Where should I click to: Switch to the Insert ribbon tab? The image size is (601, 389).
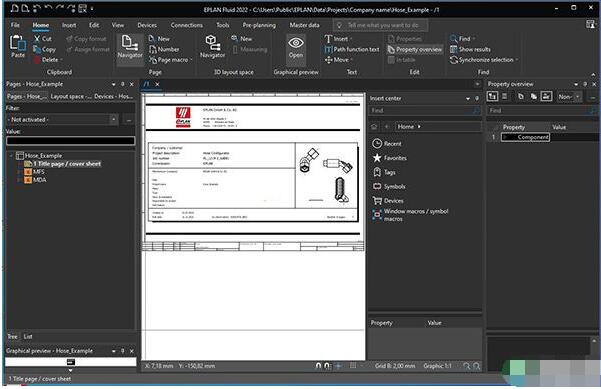click(x=69, y=25)
